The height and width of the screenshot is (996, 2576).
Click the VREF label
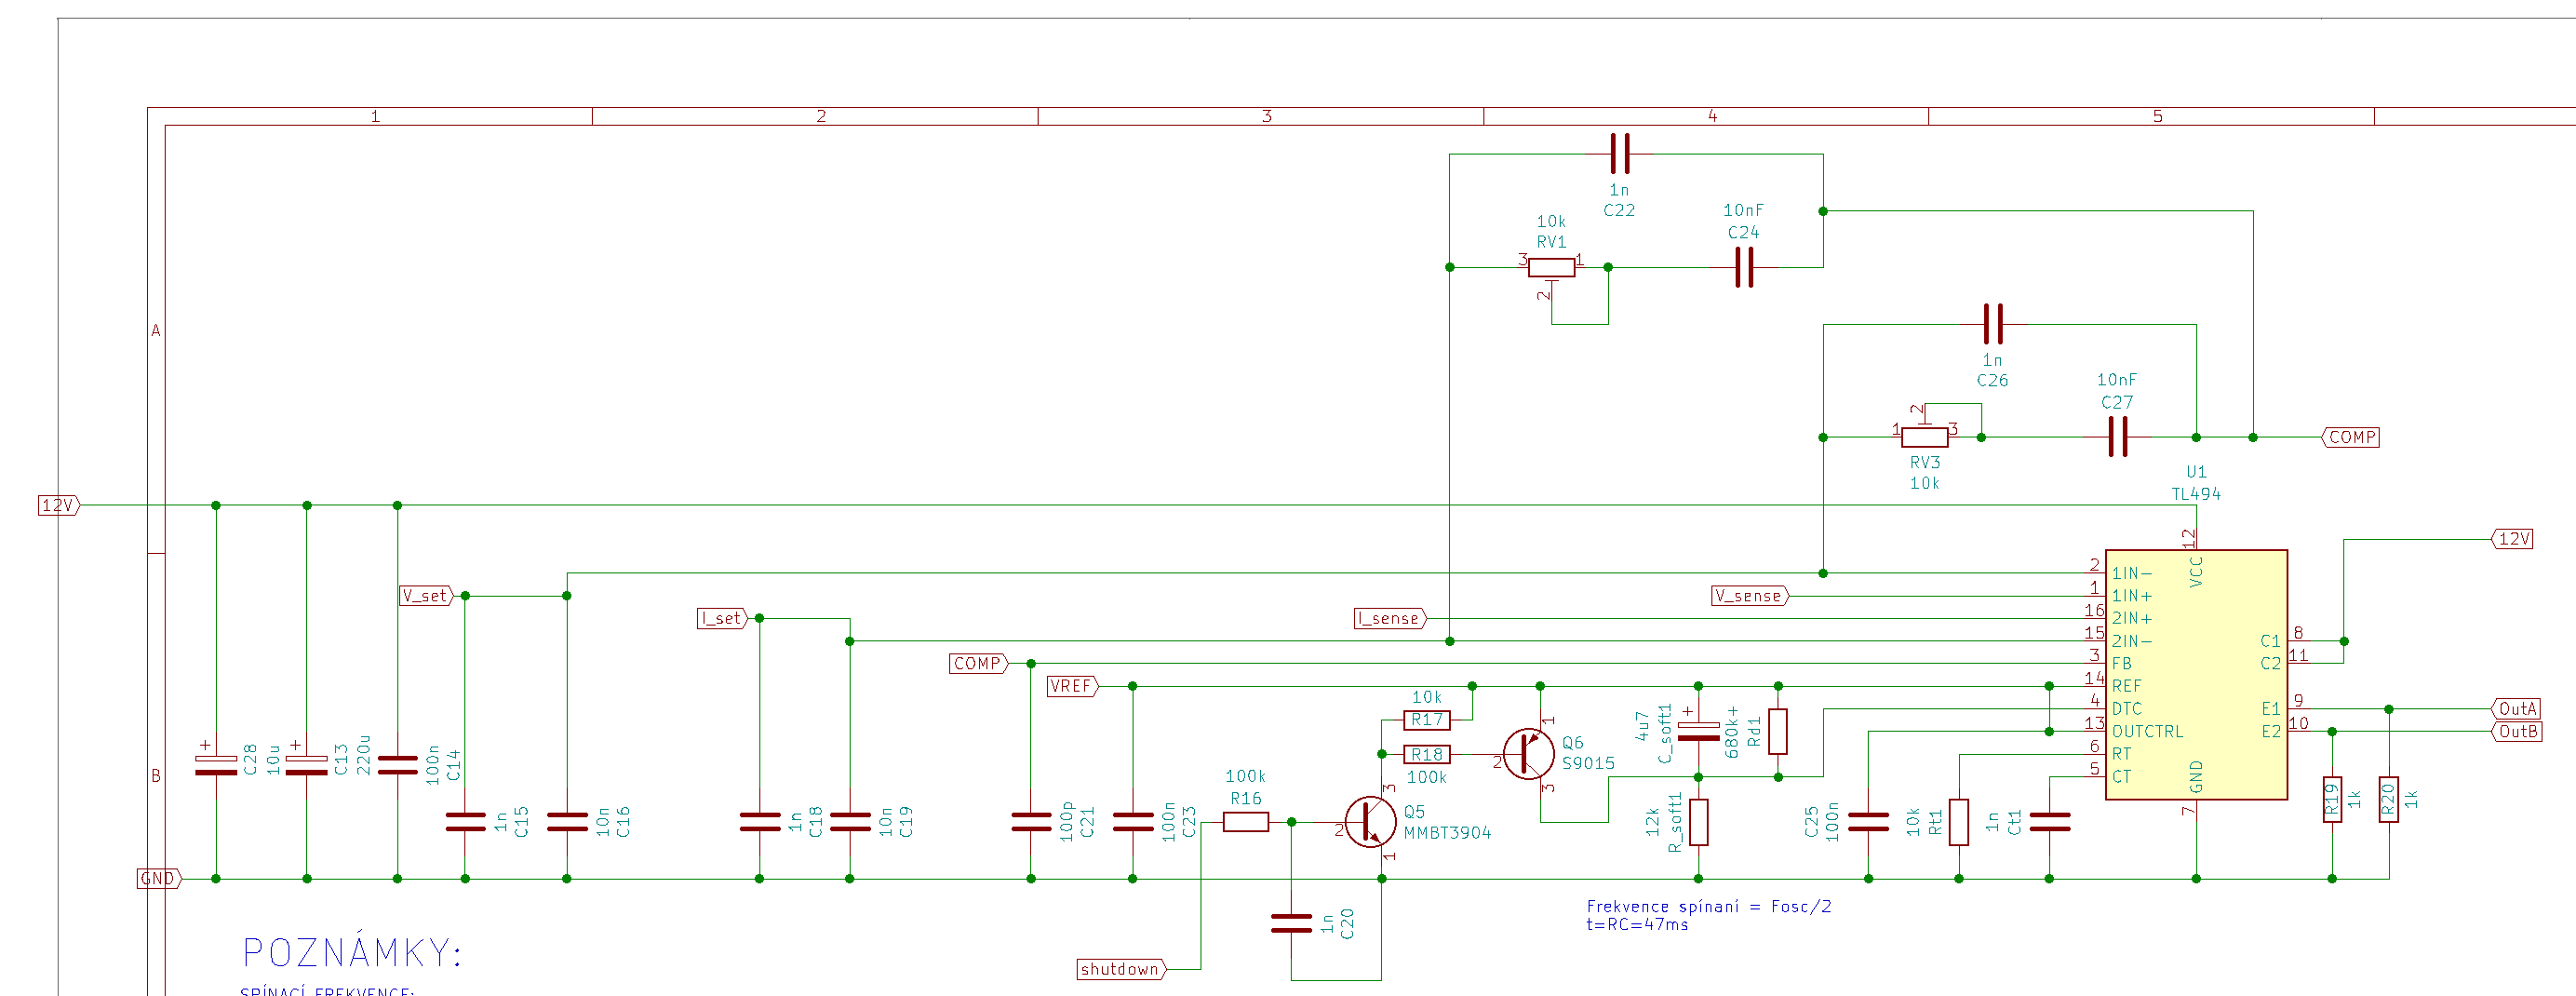tap(1073, 686)
